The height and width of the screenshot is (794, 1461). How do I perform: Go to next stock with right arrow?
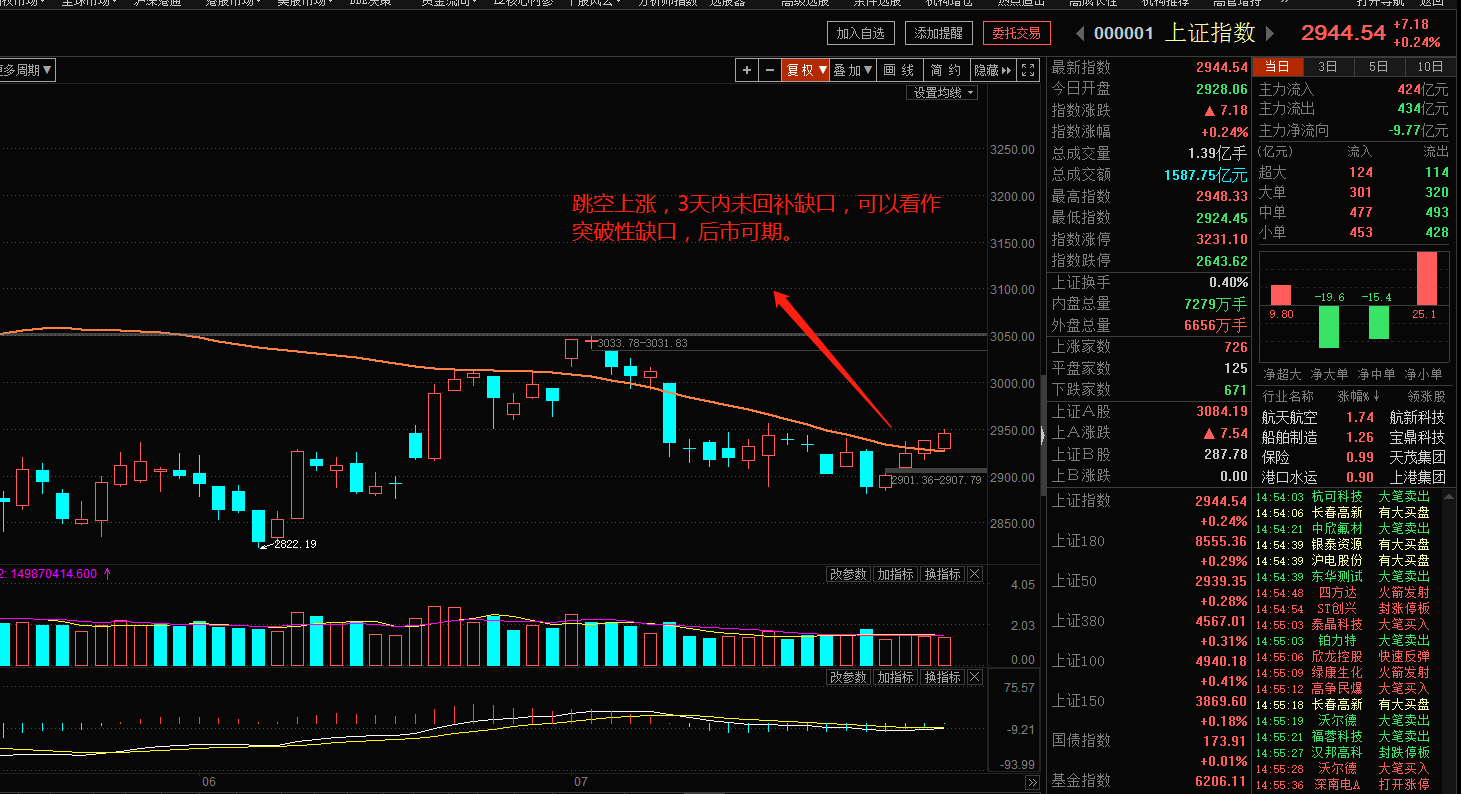(1271, 33)
